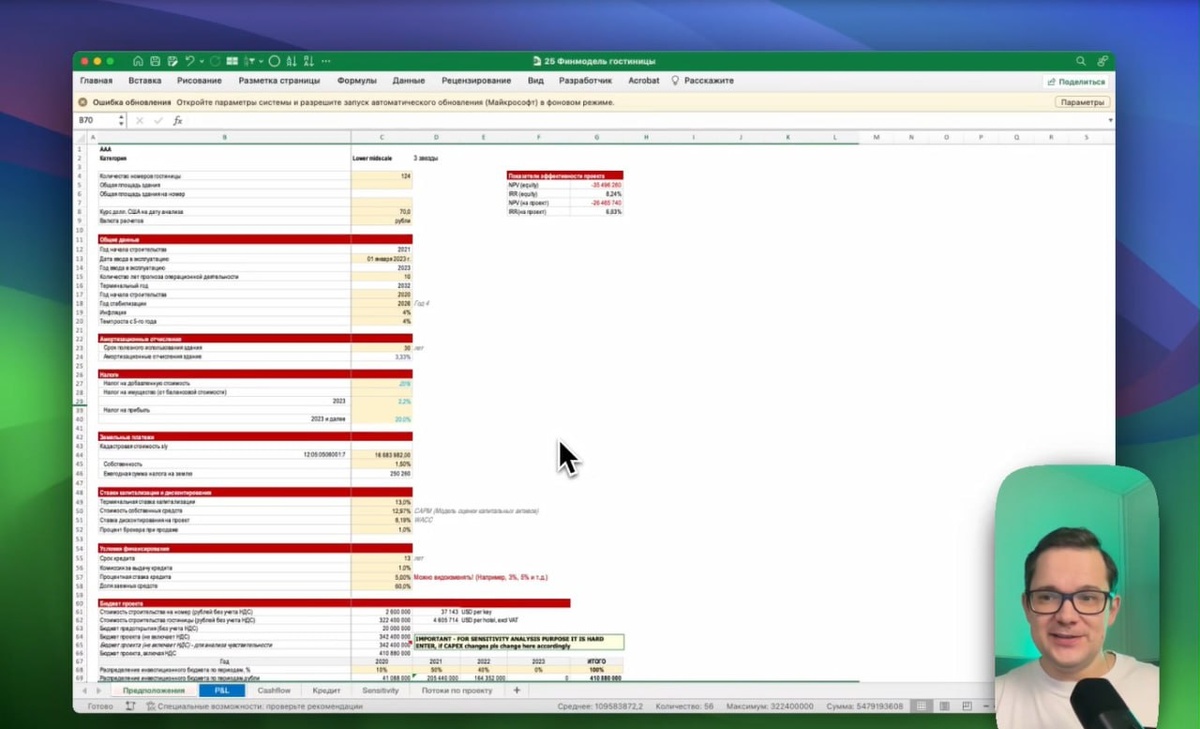Click the filter funnel icon
The image size is (1200, 729).
tap(249, 61)
